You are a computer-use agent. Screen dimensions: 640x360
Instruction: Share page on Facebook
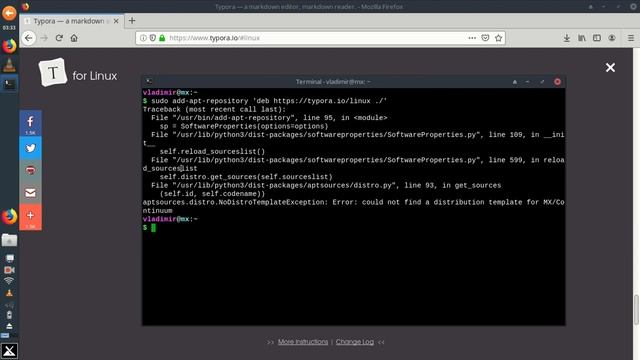click(x=30, y=123)
